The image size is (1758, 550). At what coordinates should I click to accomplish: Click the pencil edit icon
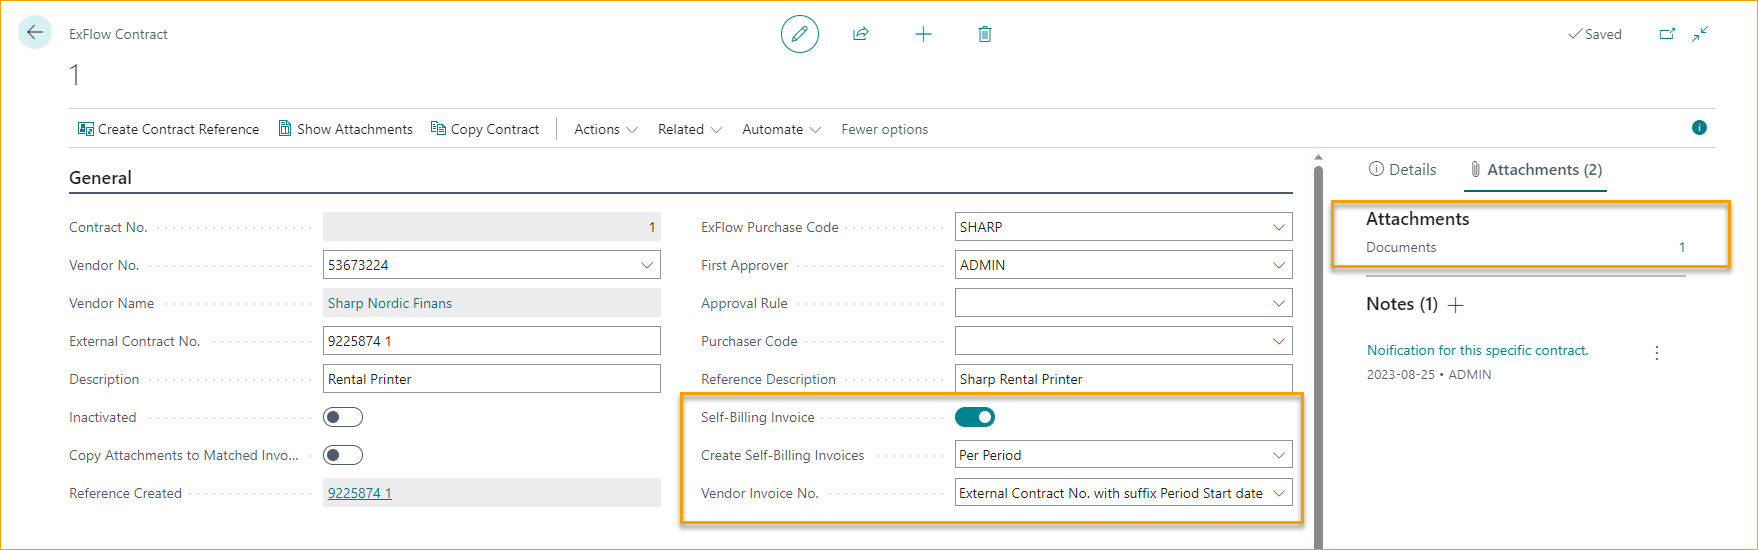click(800, 34)
